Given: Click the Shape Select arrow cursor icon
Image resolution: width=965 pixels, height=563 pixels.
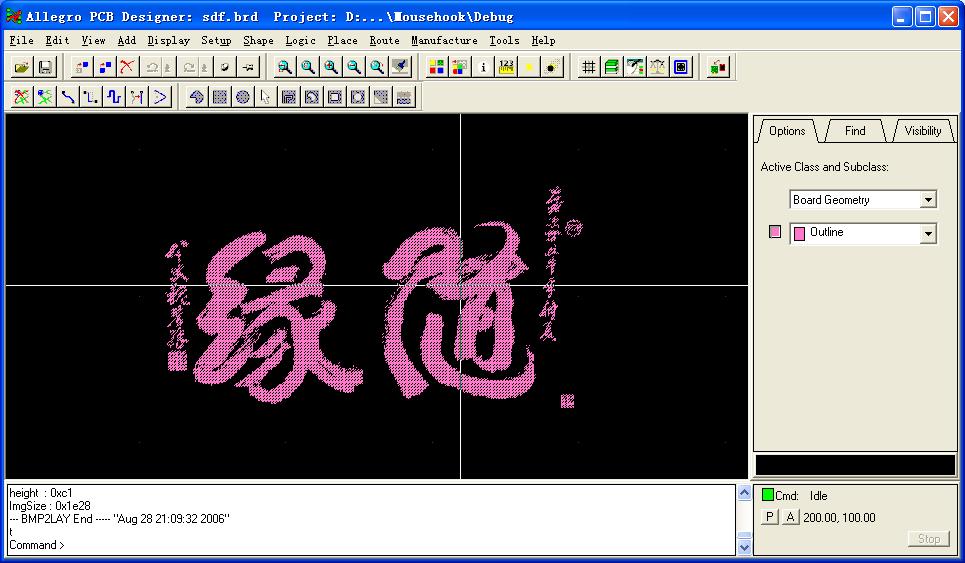Looking at the screenshot, I should pyautogui.click(x=265, y=97).
